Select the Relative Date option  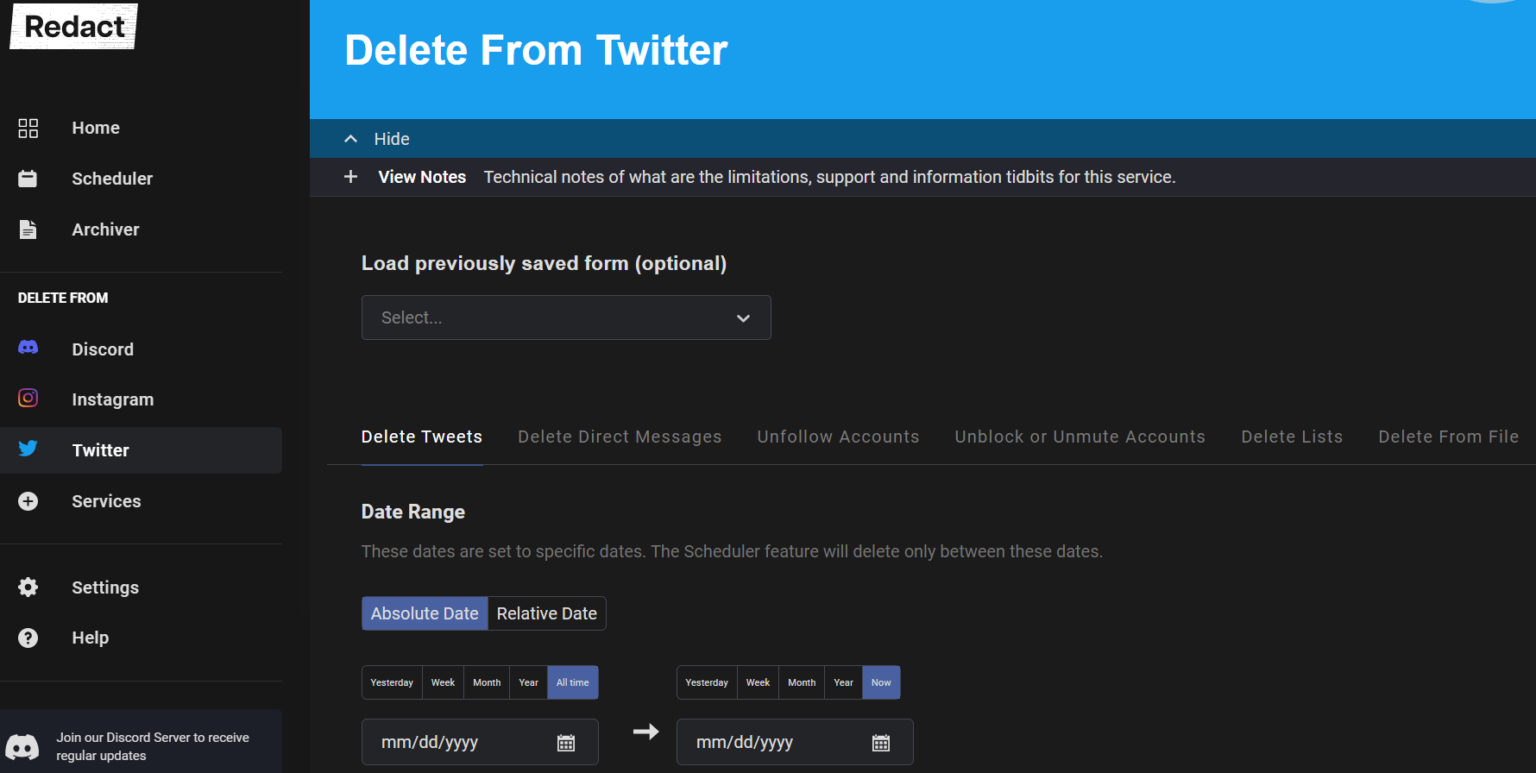(547, 614)
